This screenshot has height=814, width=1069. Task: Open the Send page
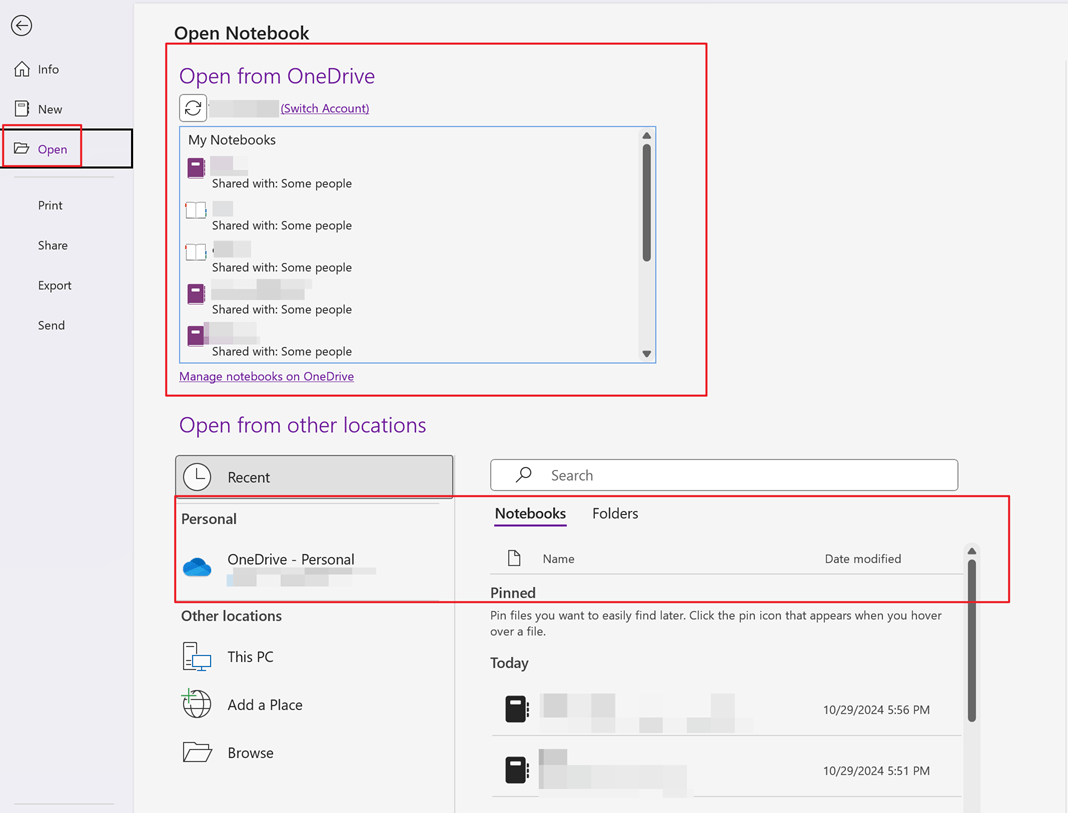(x=51, y=326)
